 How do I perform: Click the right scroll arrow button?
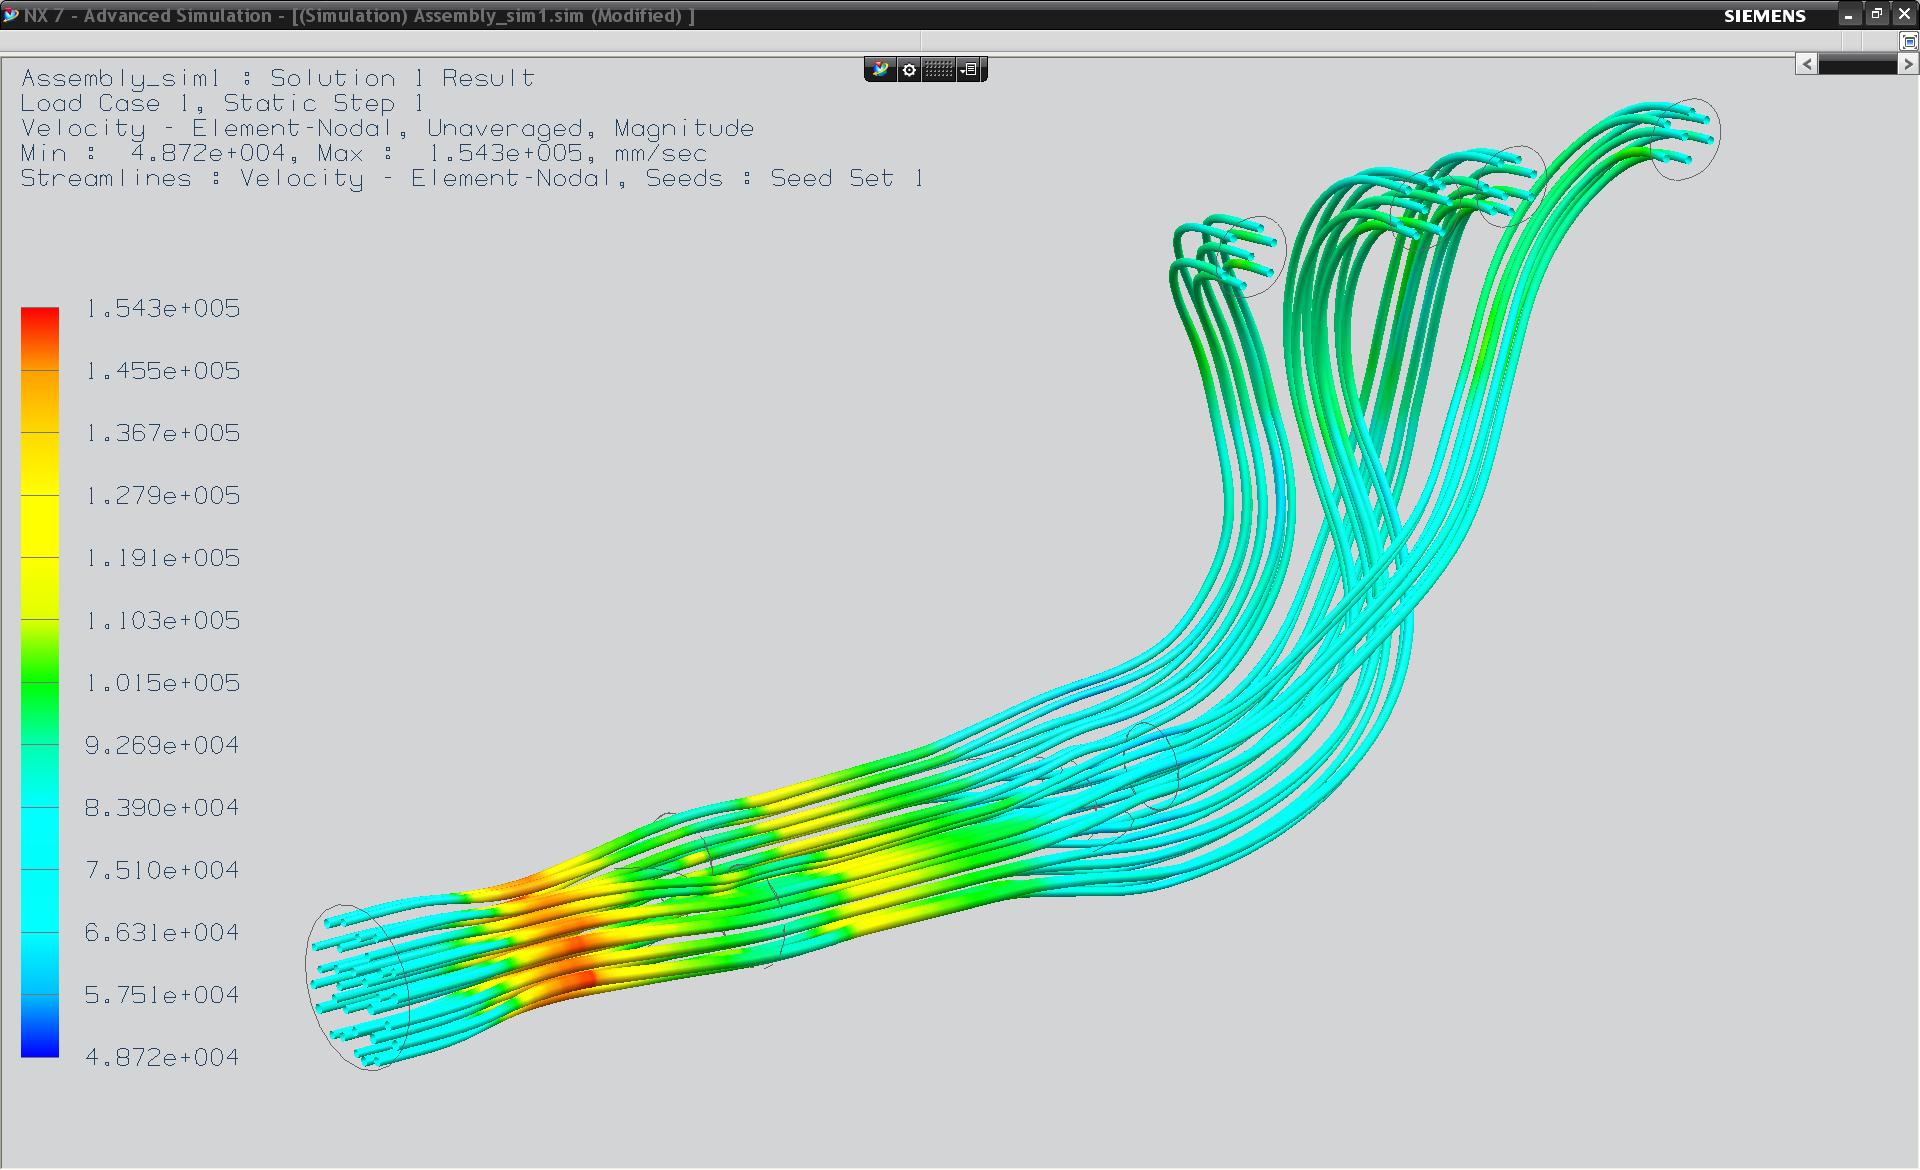[x=1908, y=64]
